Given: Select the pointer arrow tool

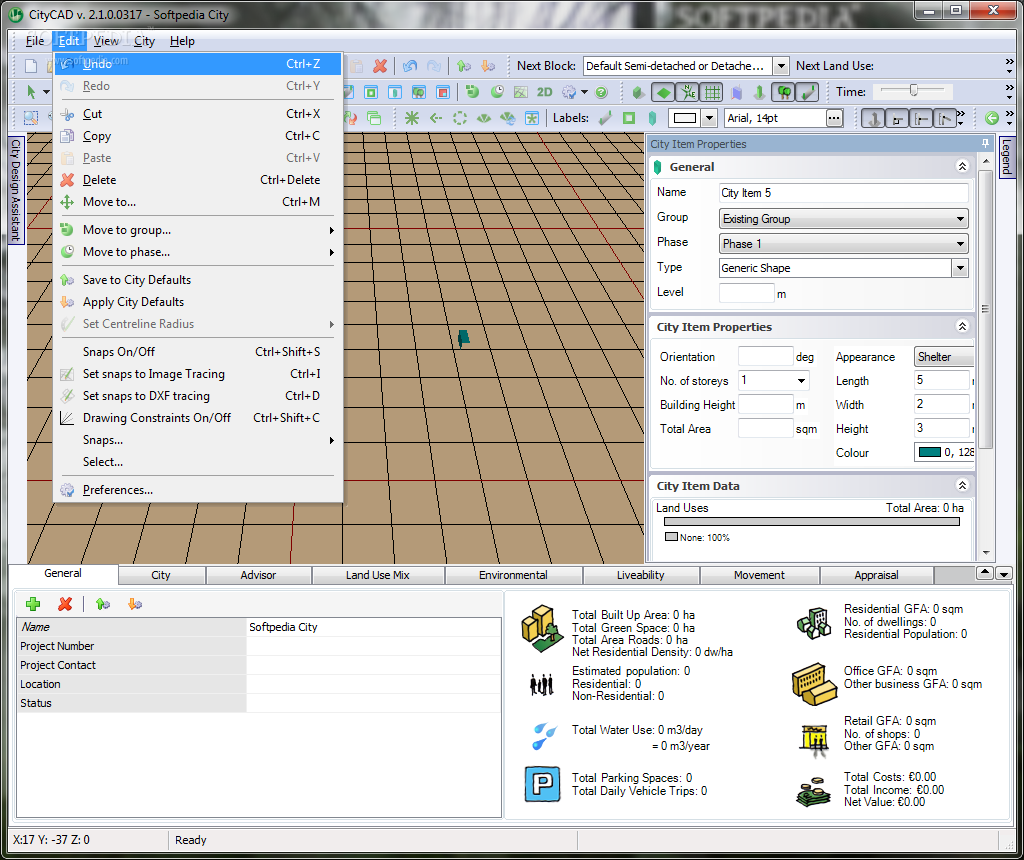Looking at the screenshot, I should point(31,92).
